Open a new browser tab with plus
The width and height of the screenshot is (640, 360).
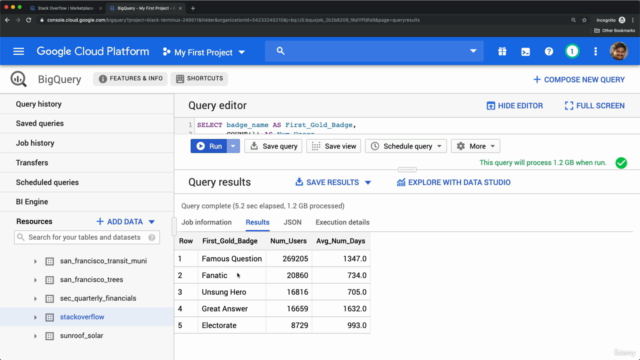click(193, 8)
